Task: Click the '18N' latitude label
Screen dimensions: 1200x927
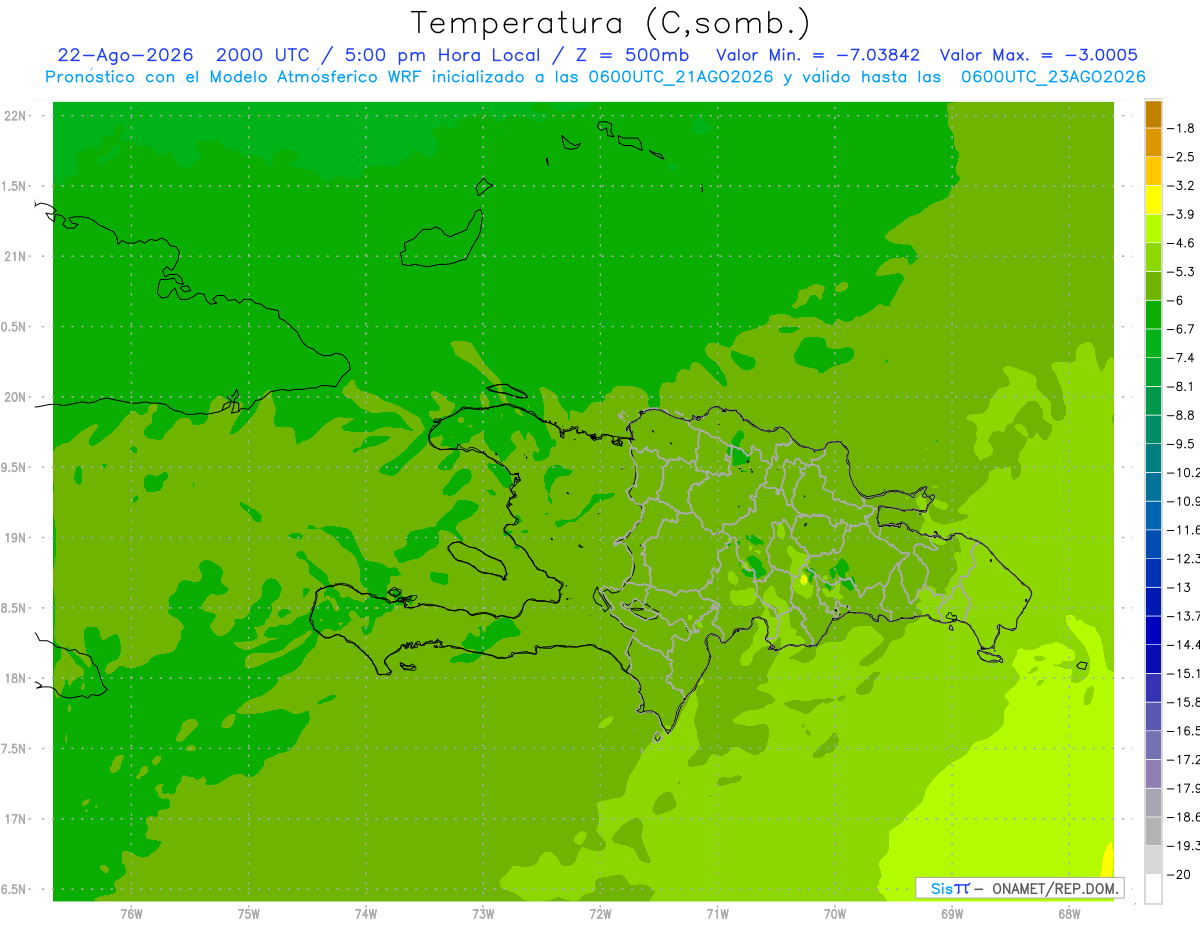Action: pos(15,679)
